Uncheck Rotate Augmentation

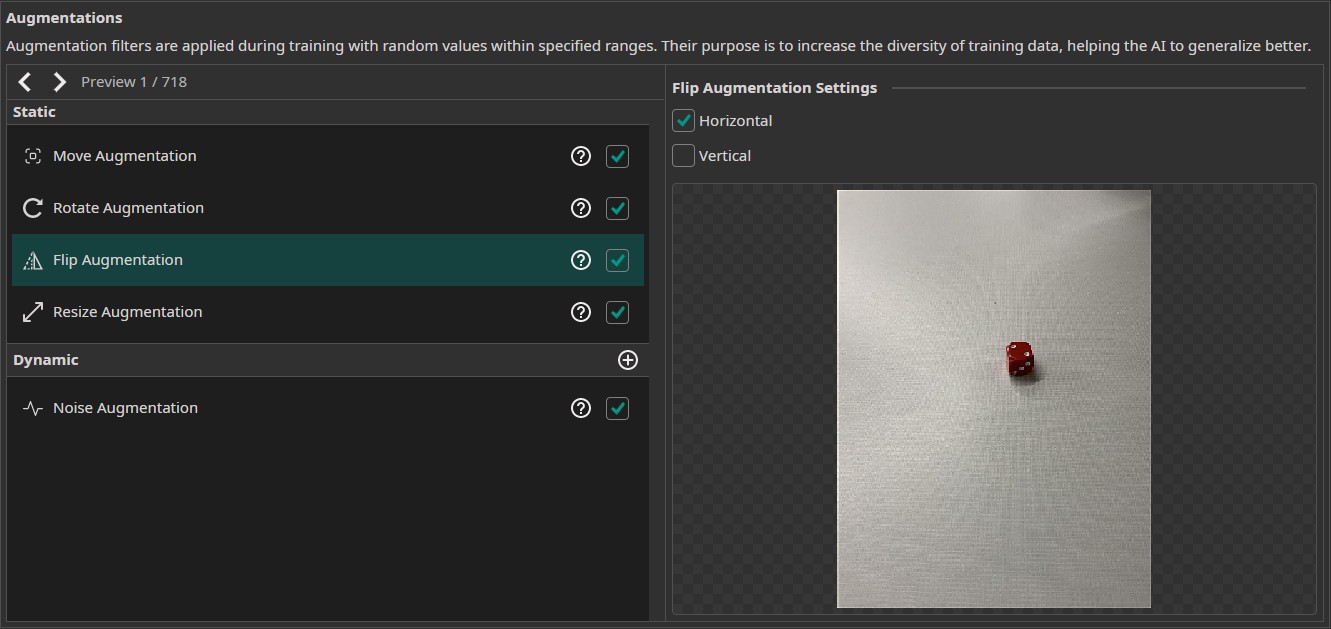618,208
